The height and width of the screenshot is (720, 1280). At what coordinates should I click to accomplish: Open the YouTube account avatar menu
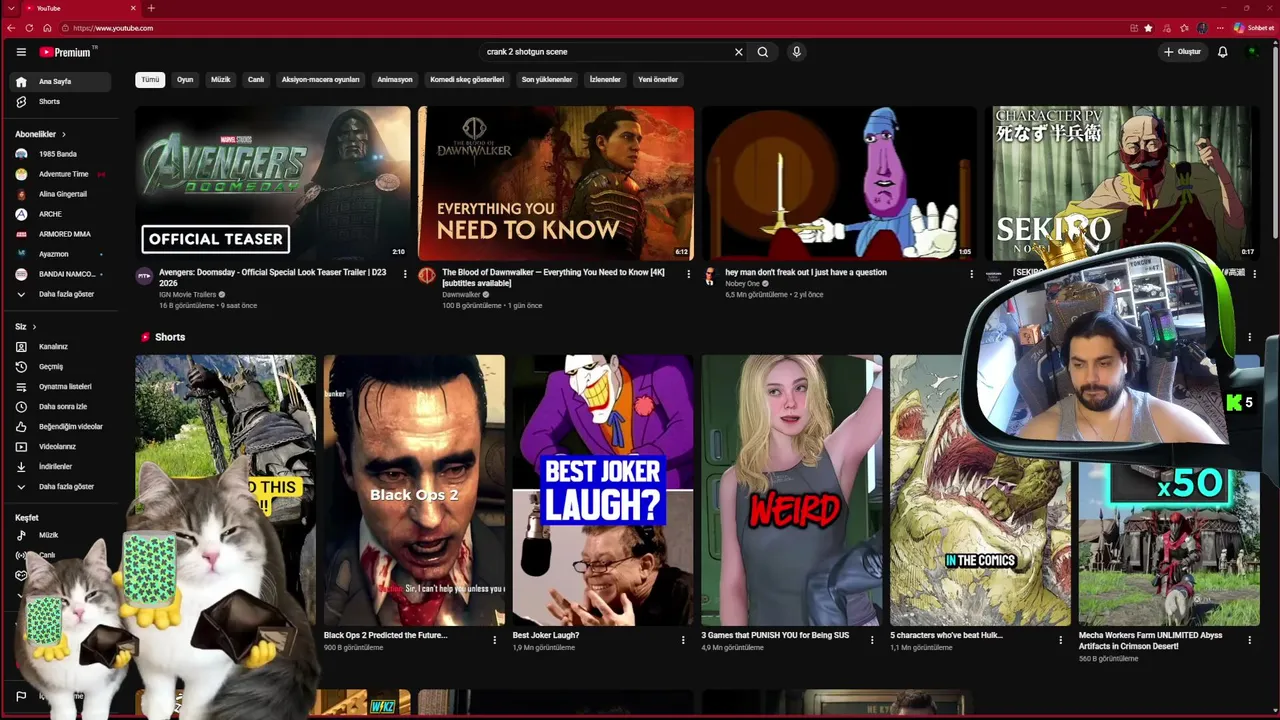tap(1253, 52)
